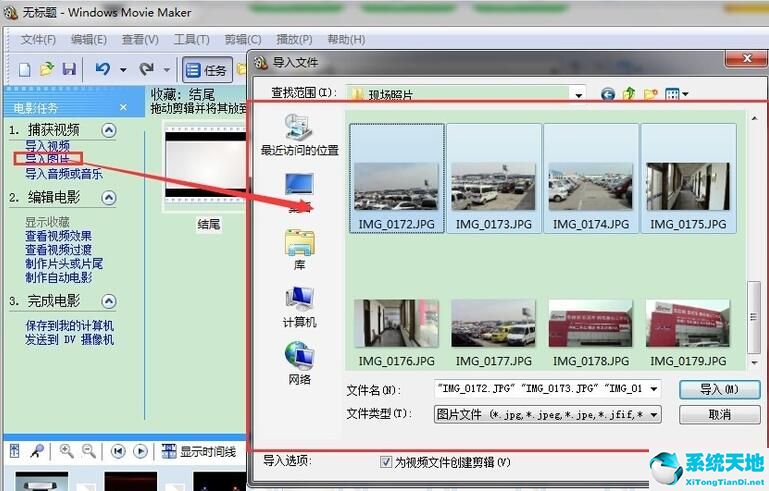Click the Undo arrow icon

[103, 69]
